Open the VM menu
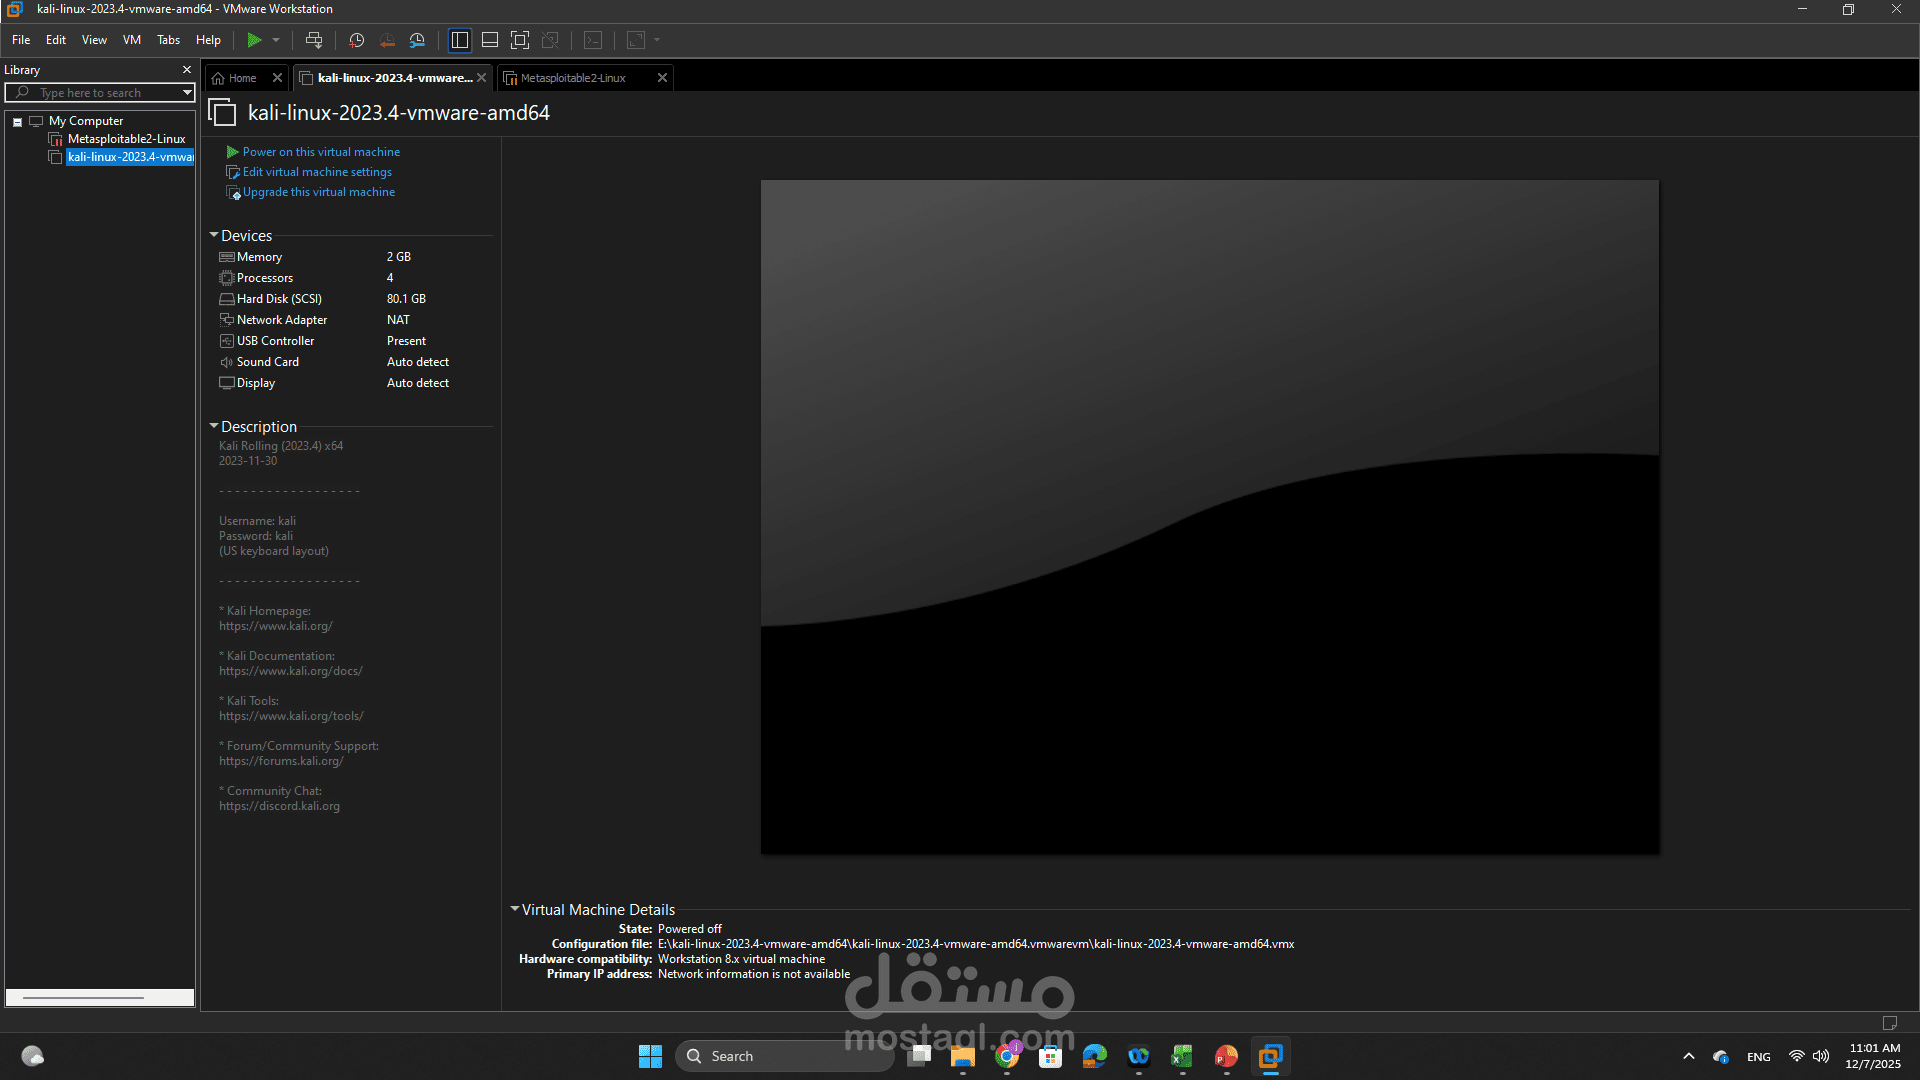 132,40
